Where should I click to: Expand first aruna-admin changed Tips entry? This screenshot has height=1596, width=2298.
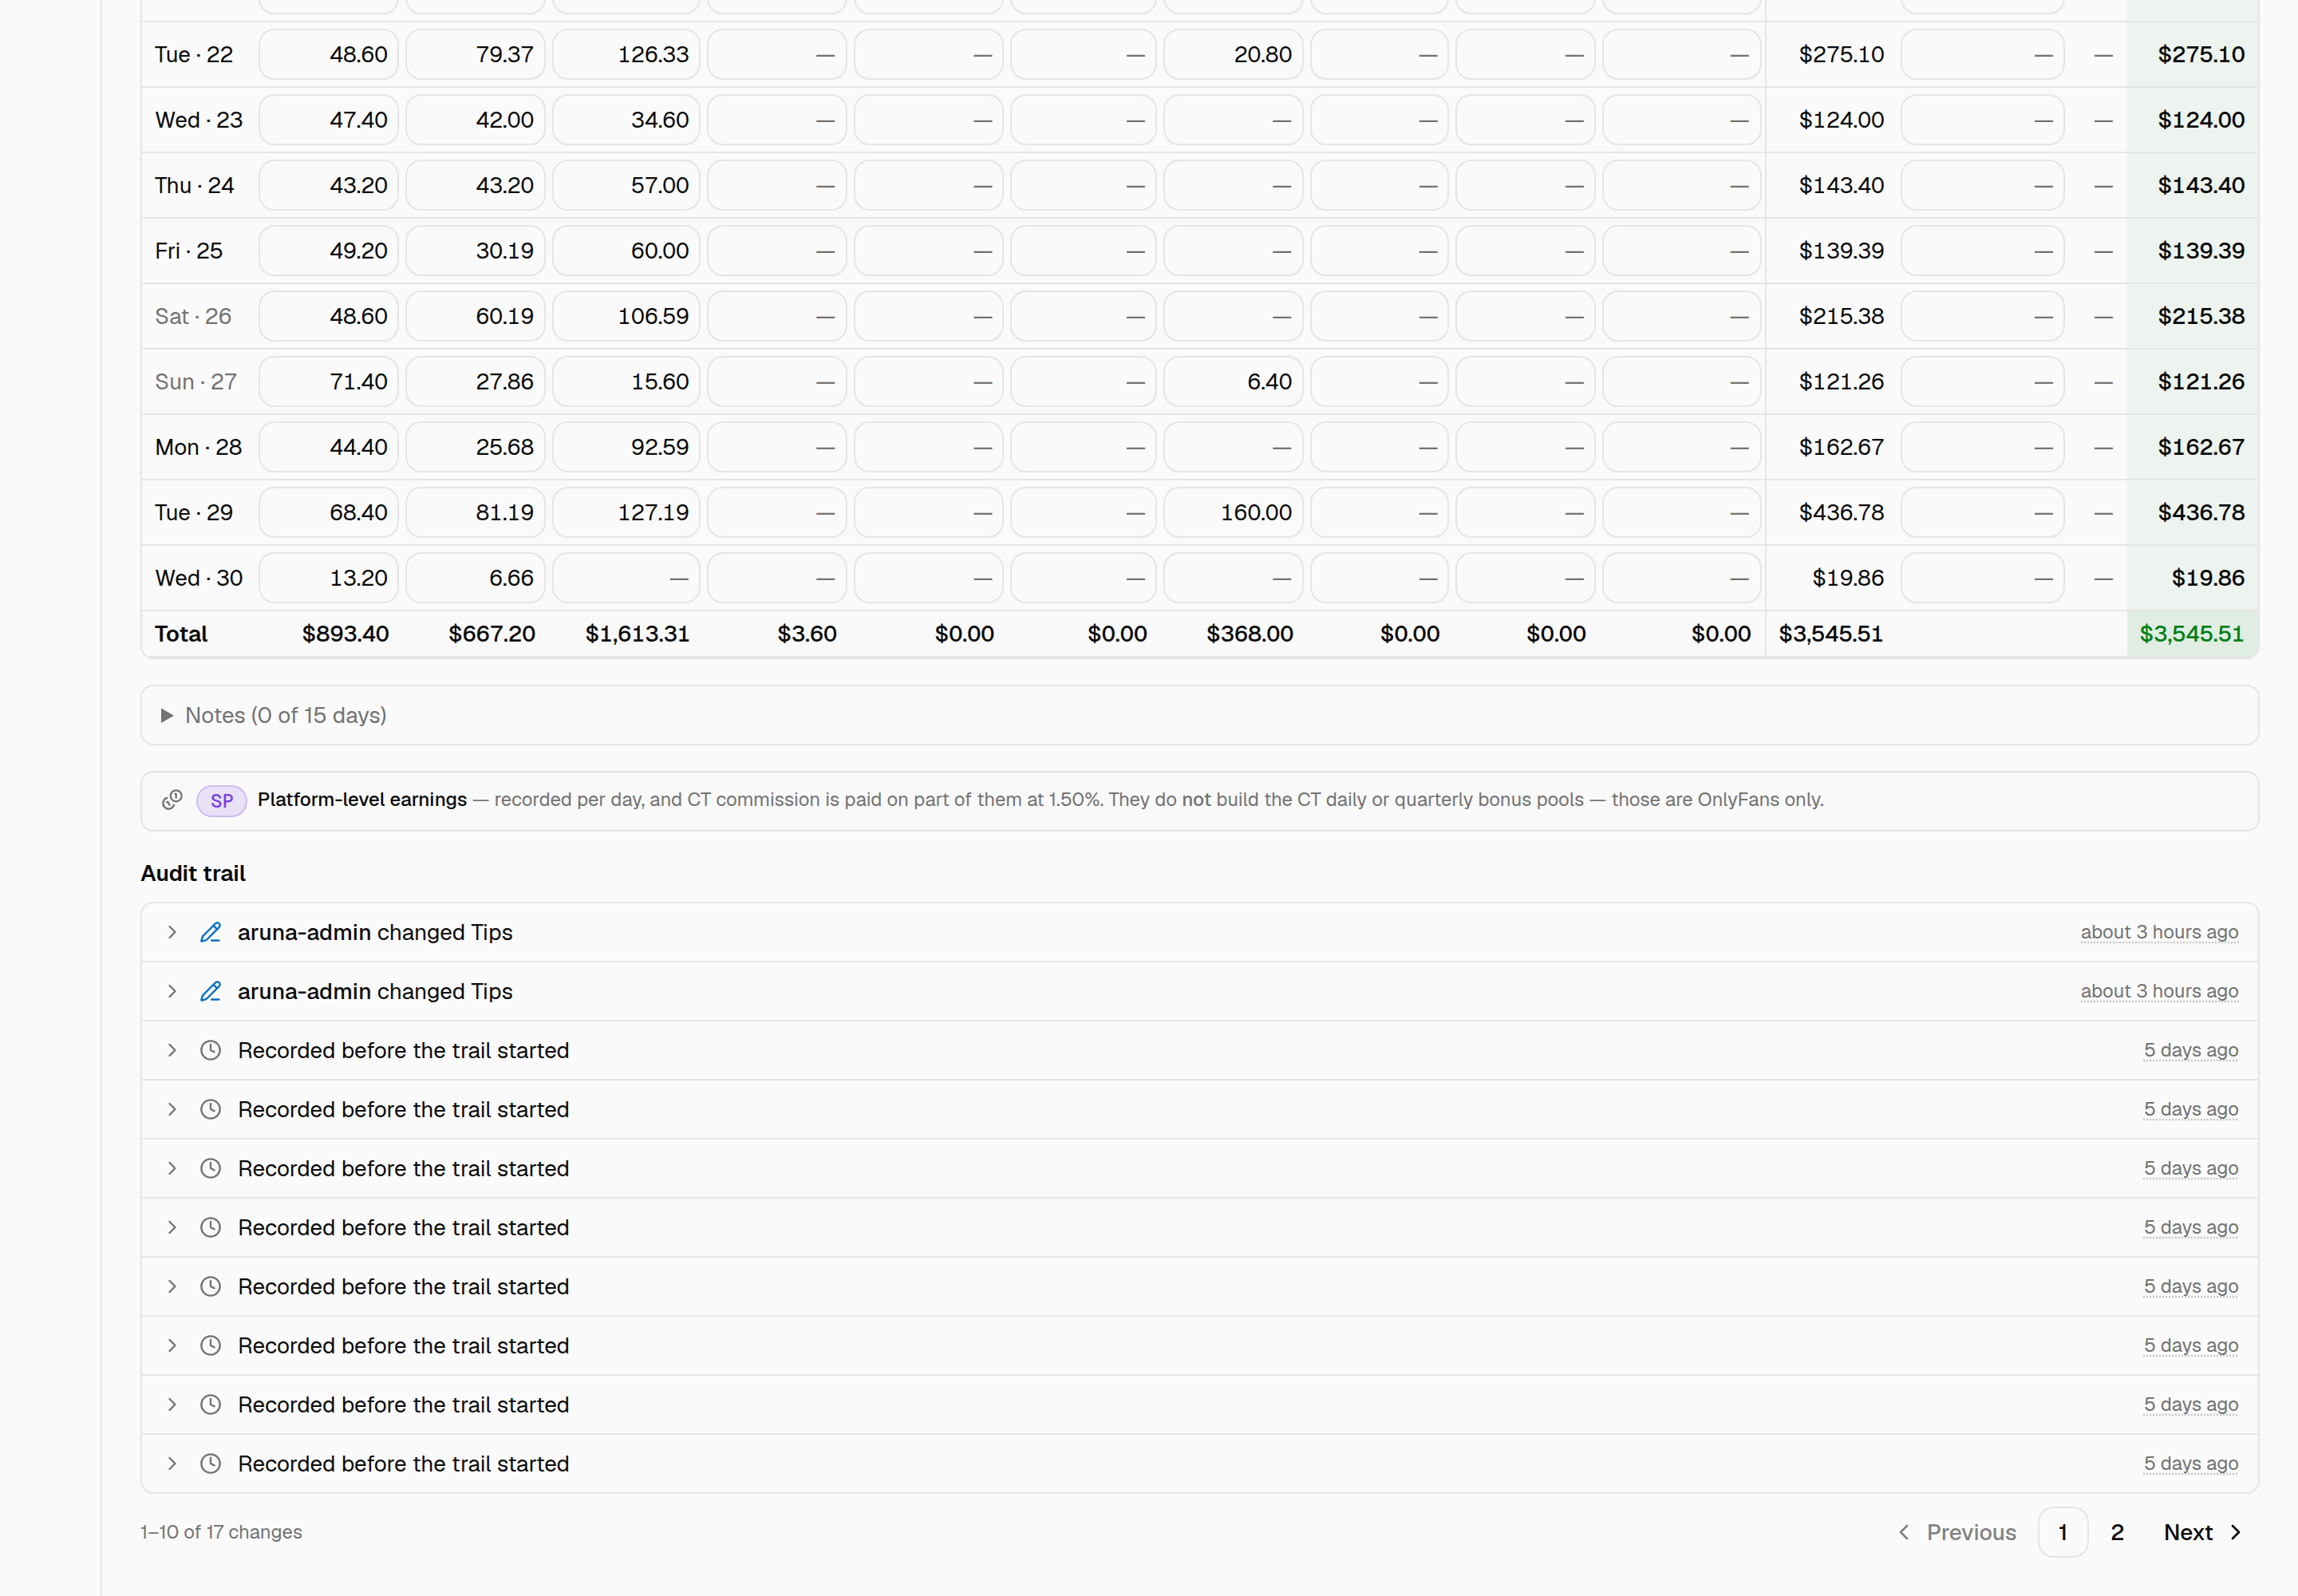click(172, 932)
